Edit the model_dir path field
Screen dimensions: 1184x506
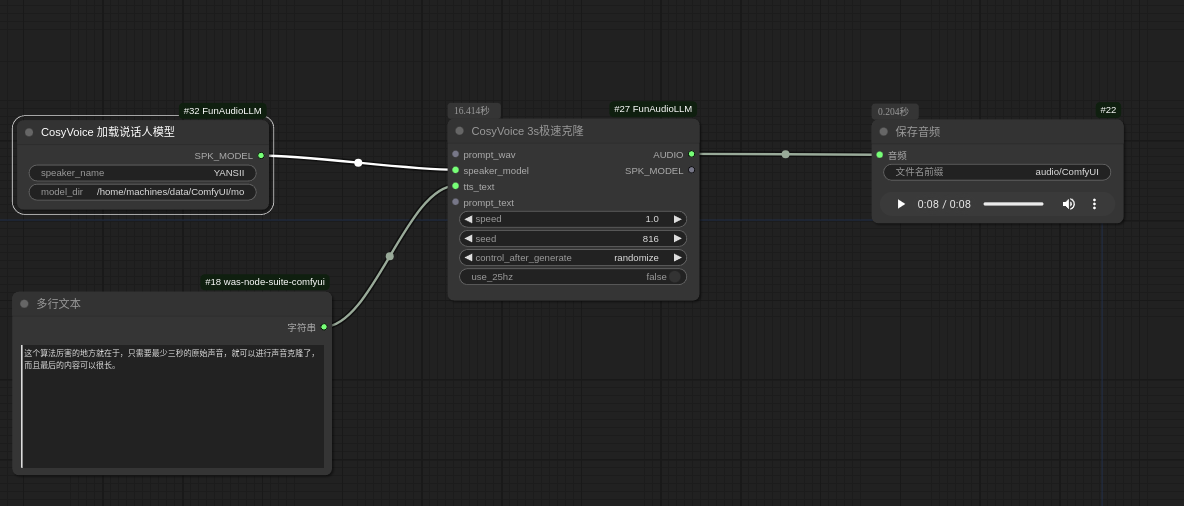tap(143, 192)
